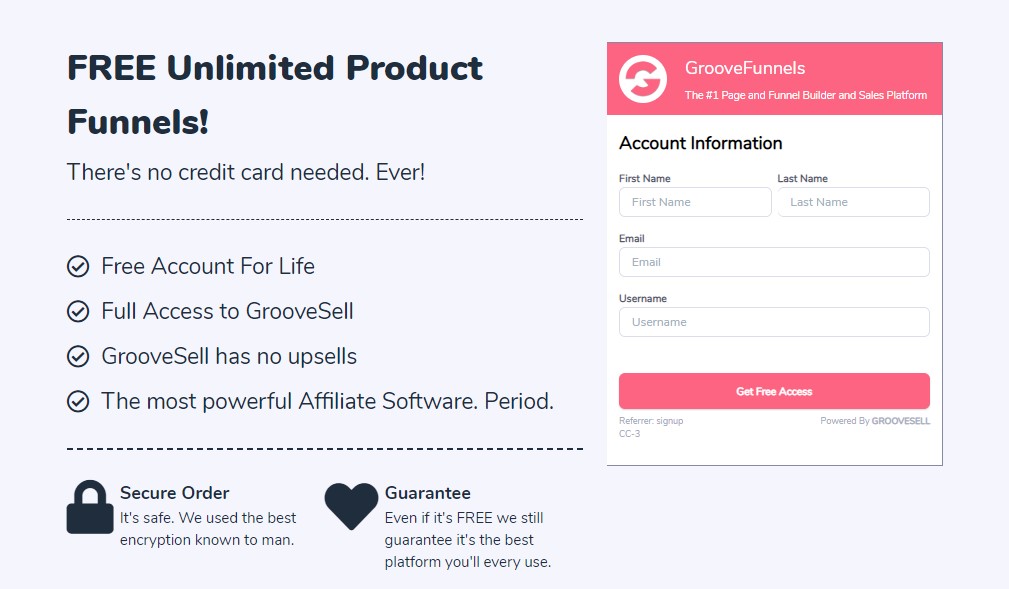
Task: Click the Secure Order heading text
Action: click(x=174, y=493)
